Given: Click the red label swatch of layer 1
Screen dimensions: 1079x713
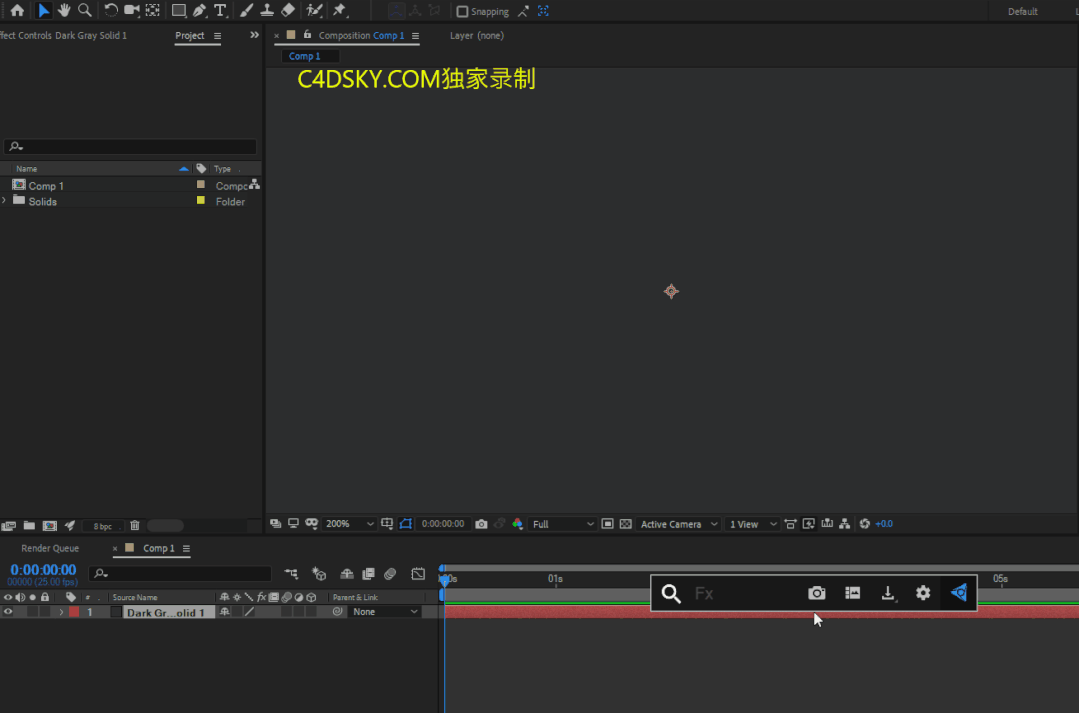Looking at the screenshot, I should tap(74, 612).
